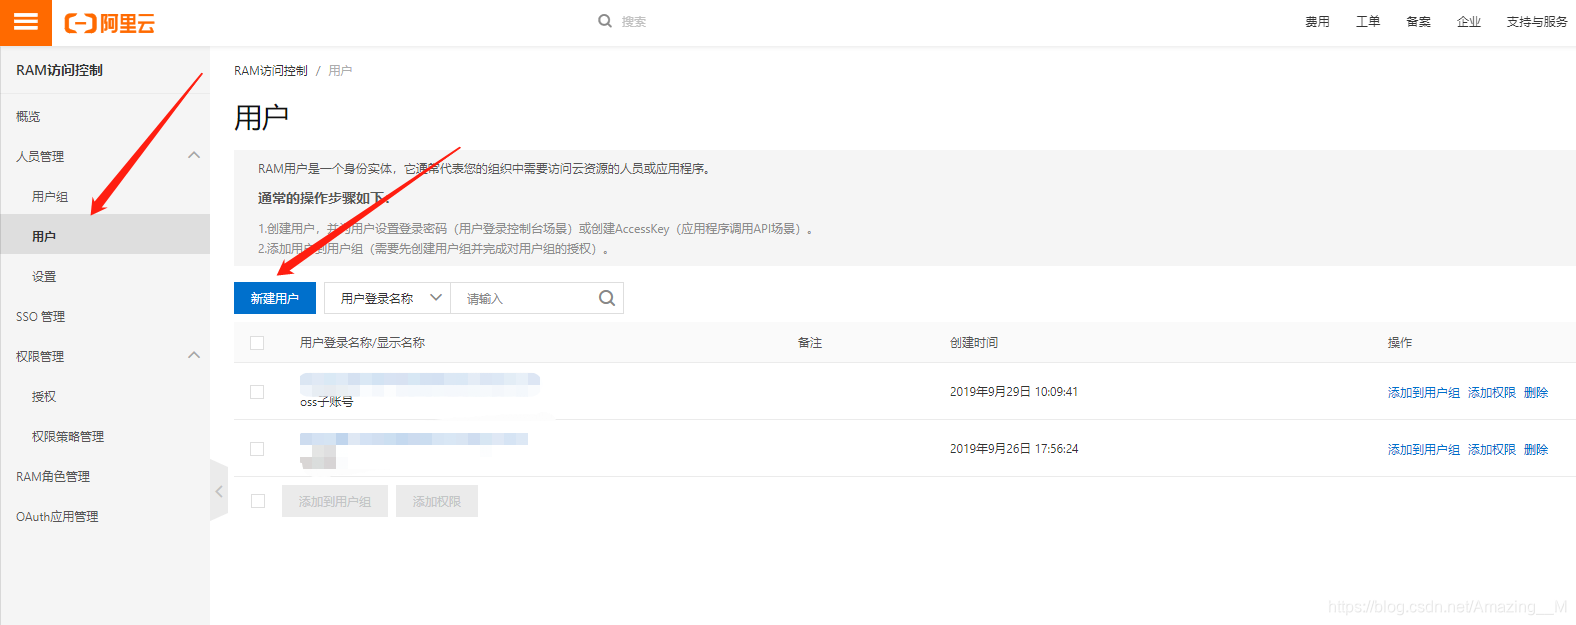The image size is (1576, 625).
Task: Collapse the 人员管理 section chevron
Action: tap(194, 155)
